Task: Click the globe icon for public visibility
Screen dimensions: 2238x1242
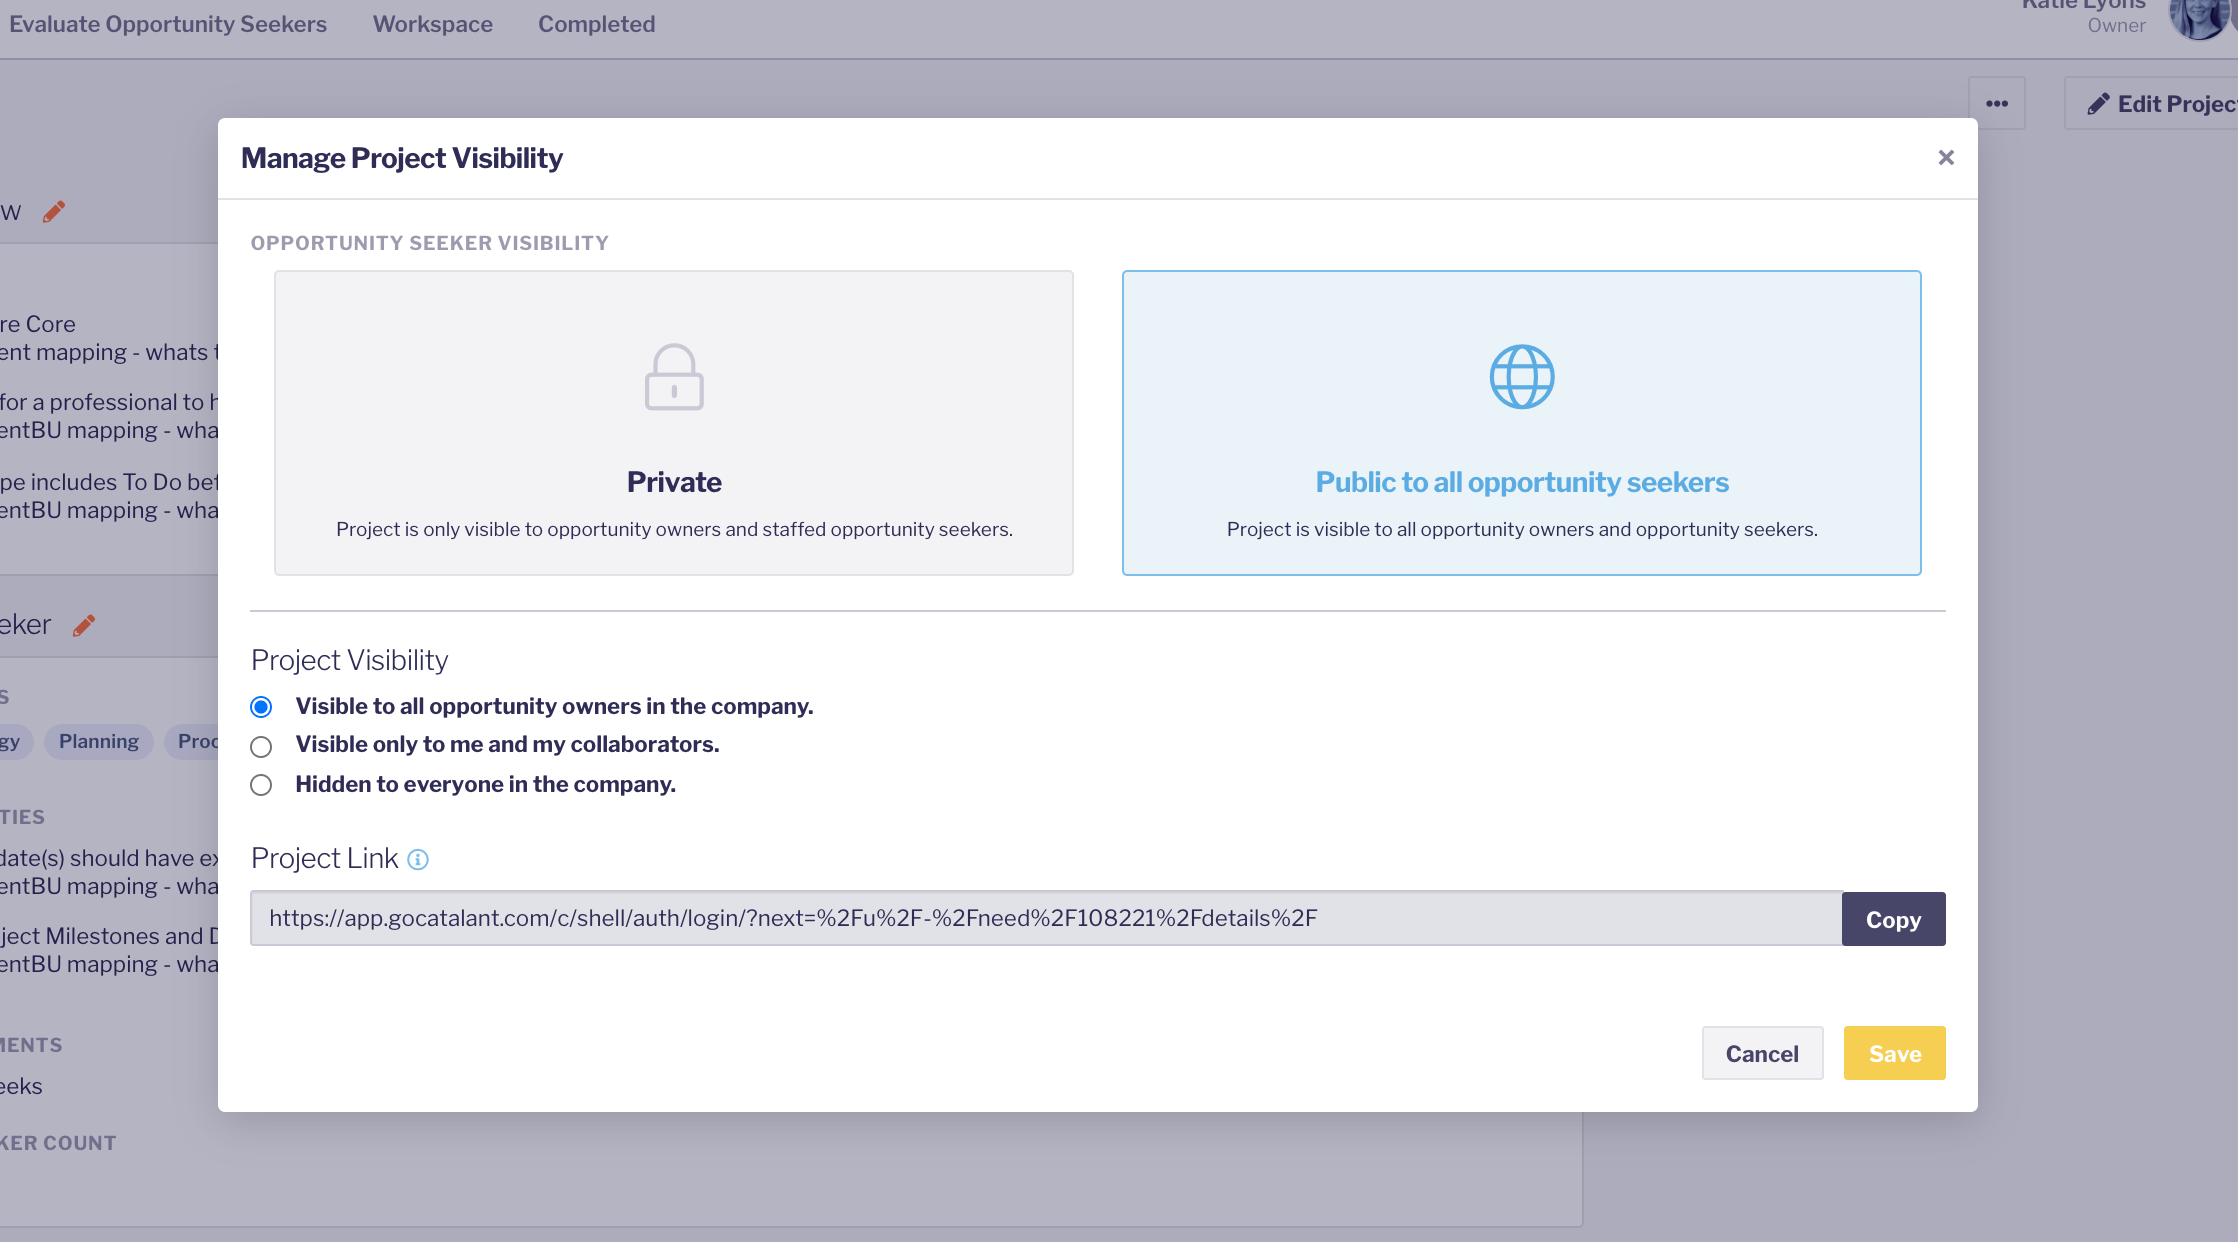Action: tap(1521, 377)
